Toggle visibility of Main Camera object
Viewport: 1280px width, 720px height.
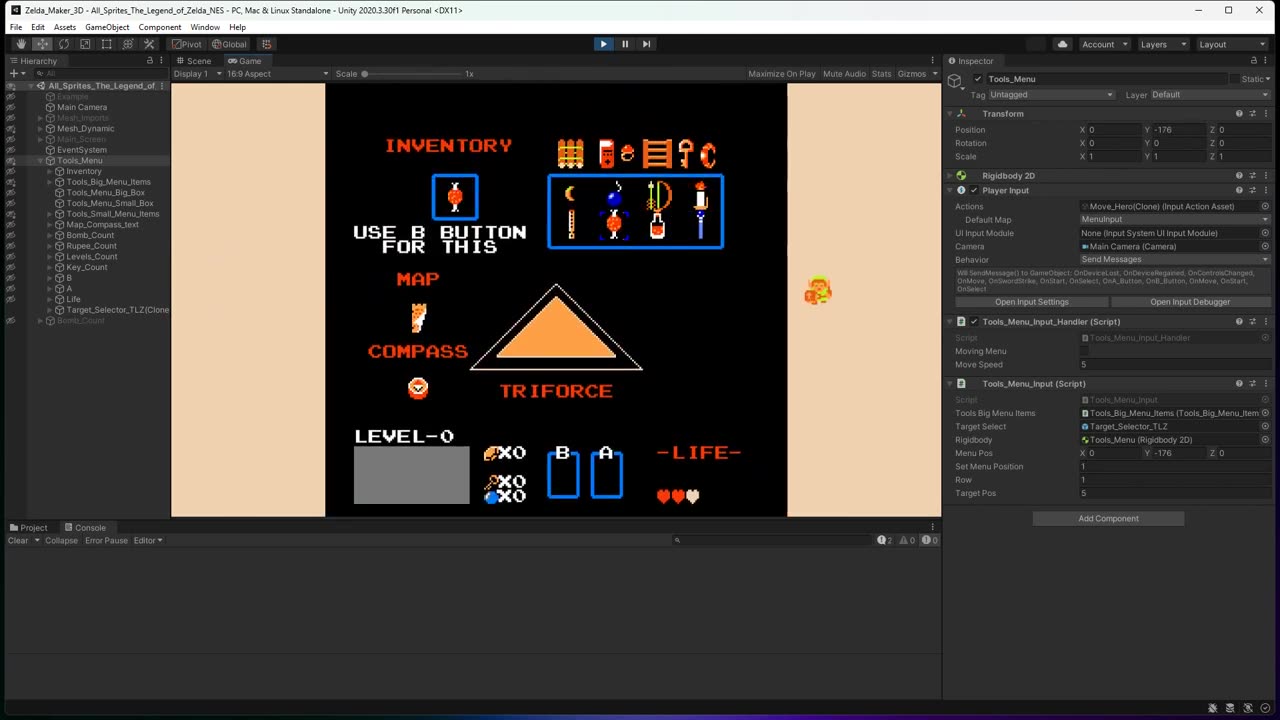tap(10, 107)
